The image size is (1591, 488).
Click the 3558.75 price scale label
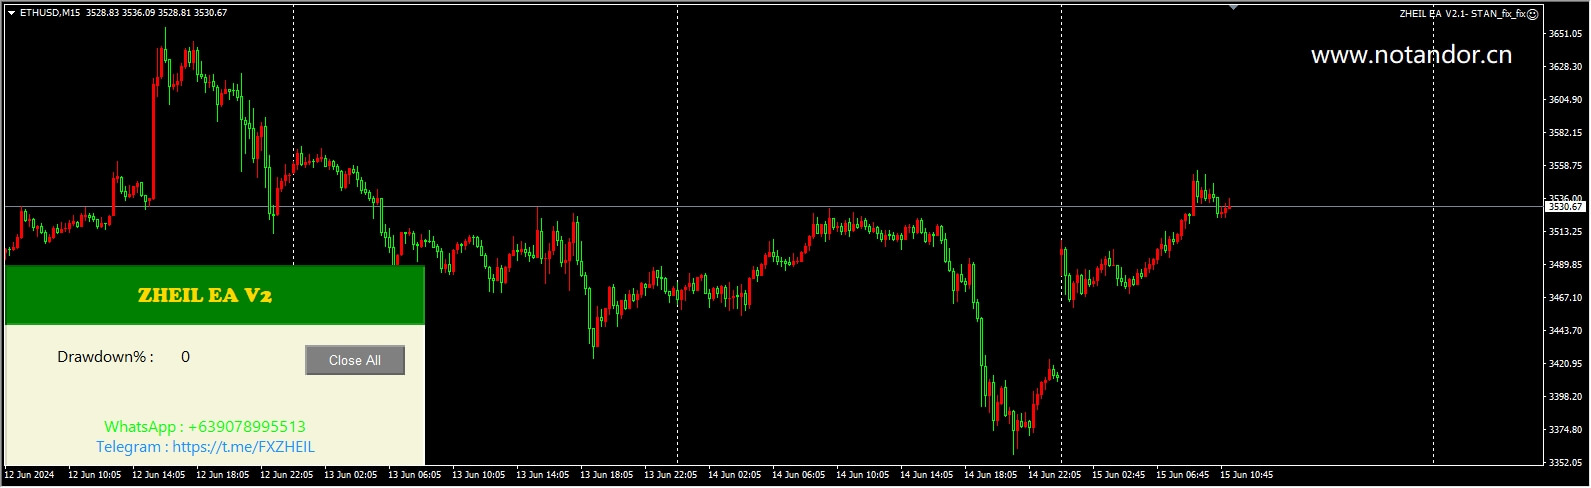(1565, 166)
